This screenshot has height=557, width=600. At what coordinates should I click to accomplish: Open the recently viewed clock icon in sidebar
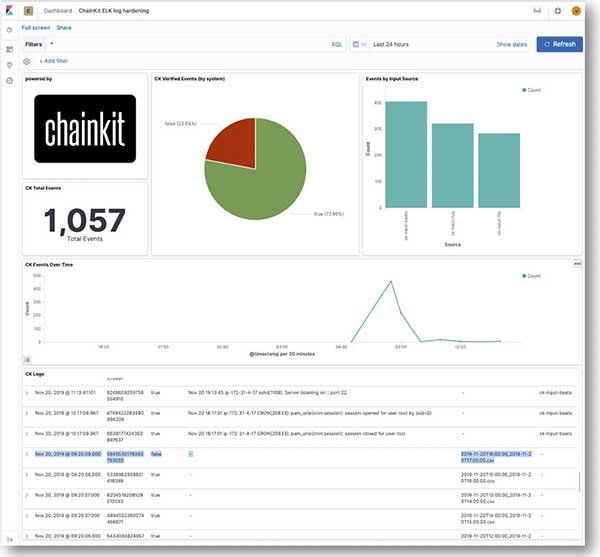click(x=9, y=30)
